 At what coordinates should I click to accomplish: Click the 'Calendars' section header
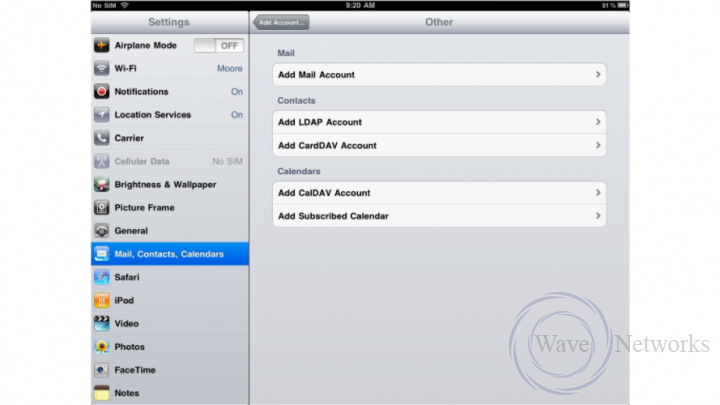[299, 171]
